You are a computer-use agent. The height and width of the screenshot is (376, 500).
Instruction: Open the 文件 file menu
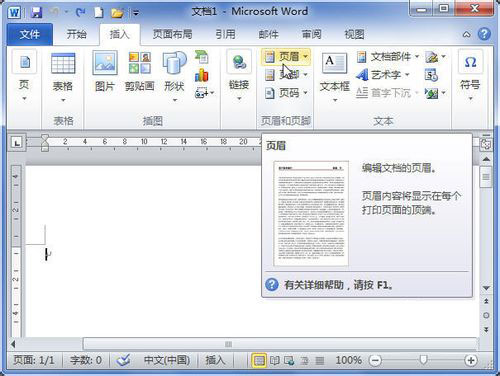pyautogui.click(x=30, y=34)
